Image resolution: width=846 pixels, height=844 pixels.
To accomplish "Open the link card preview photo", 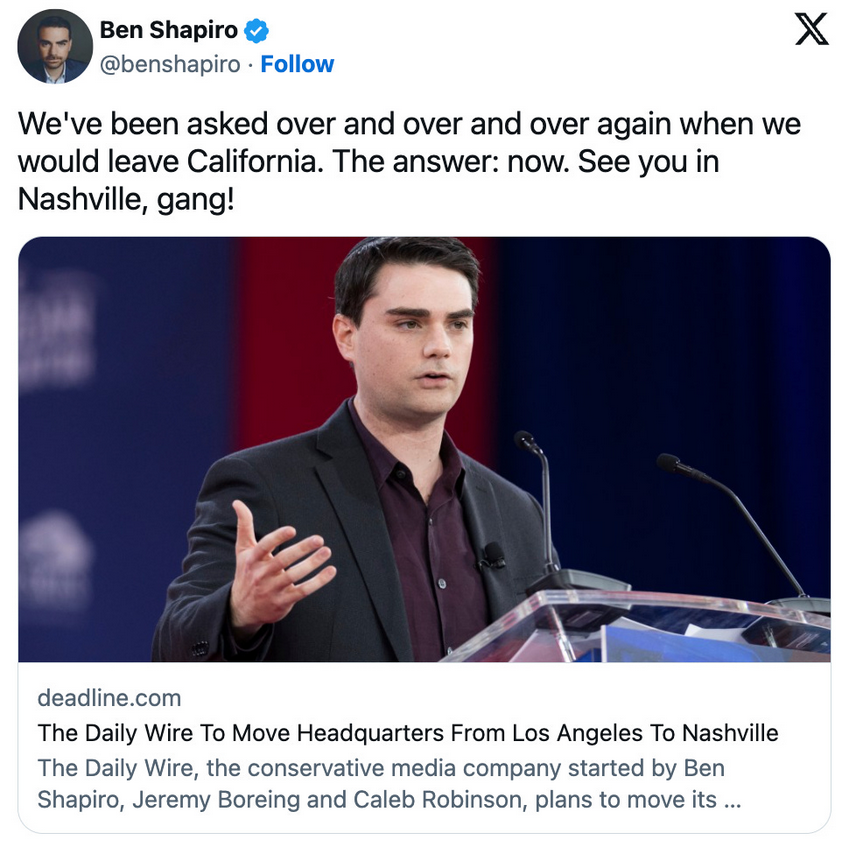I will tap(424, 449).
